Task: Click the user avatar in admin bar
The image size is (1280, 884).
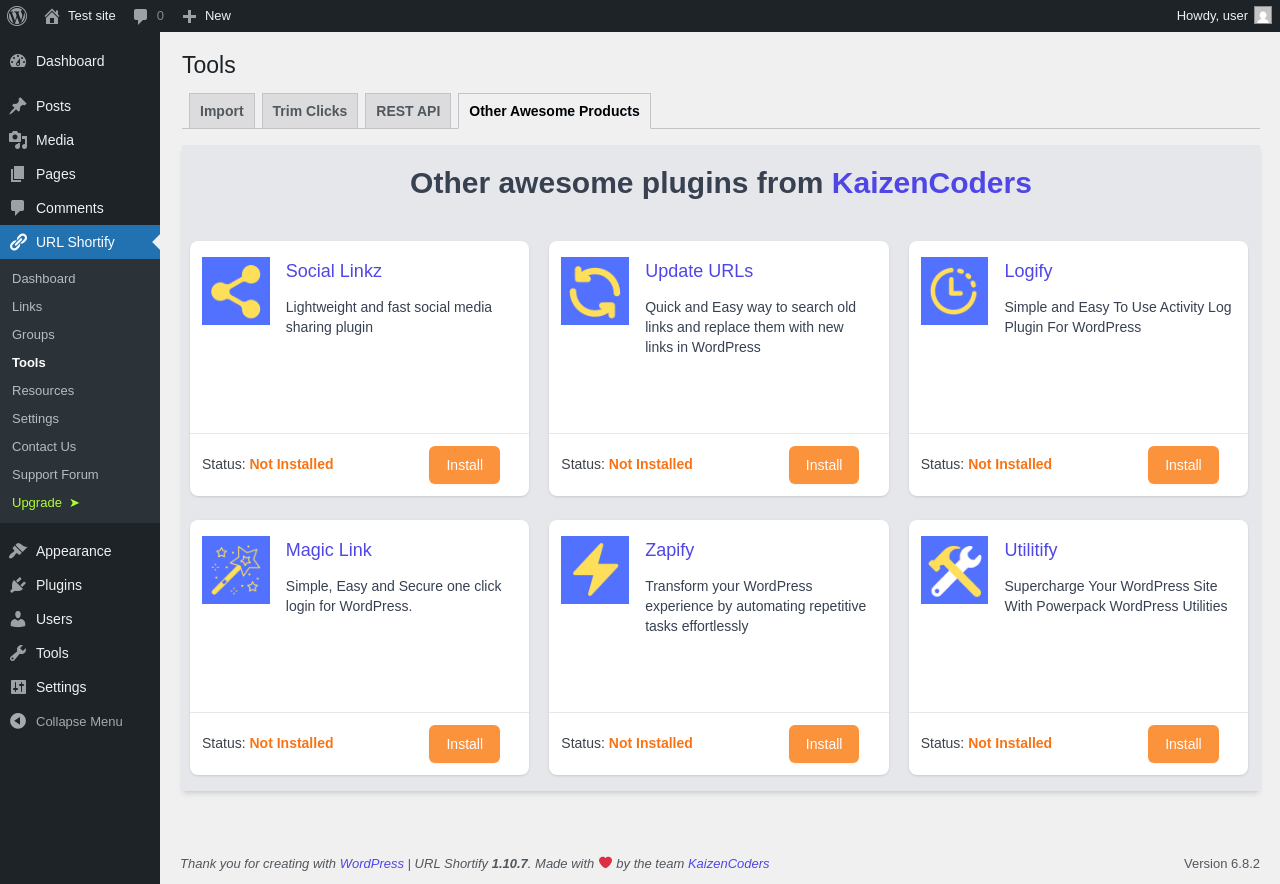Action: tap(1263, 15)
